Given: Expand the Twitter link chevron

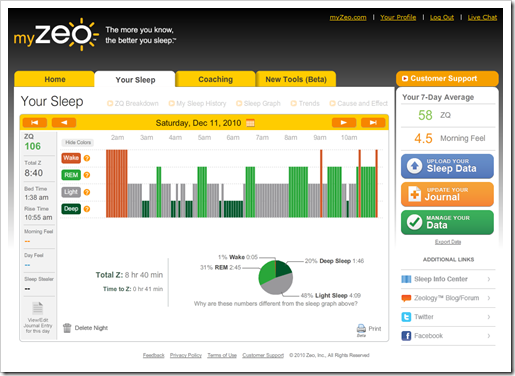Looking at the screenshot, I should pyautogui.click(x=489, y=317).
